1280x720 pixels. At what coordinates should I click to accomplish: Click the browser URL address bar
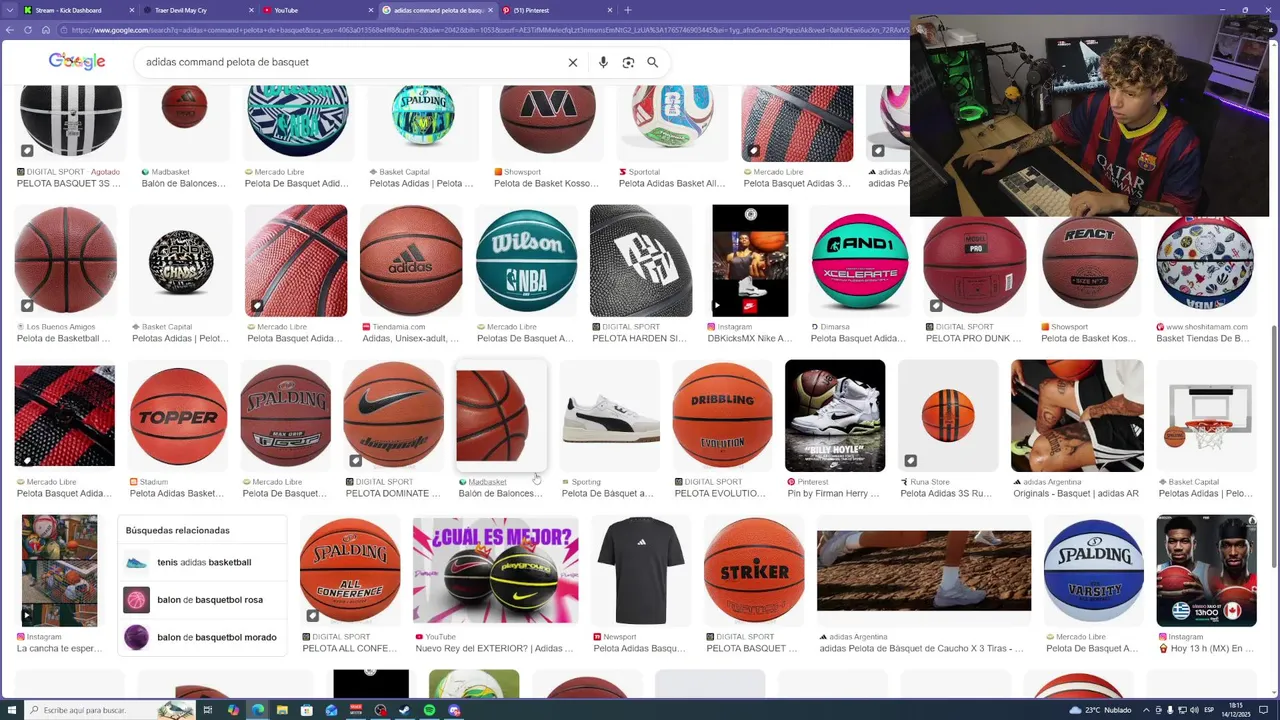point(480,30)
